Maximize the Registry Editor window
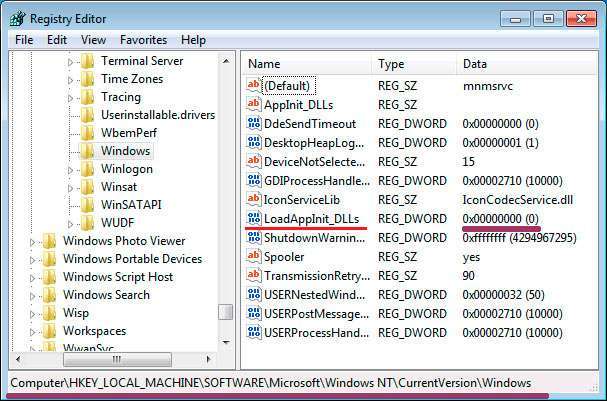 548,19
